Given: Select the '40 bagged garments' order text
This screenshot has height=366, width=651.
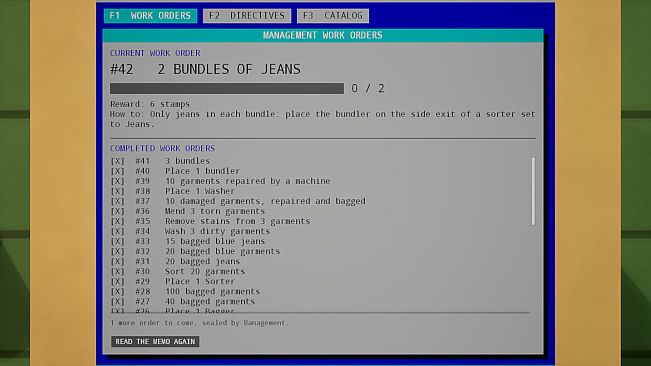Looking at the screenshot, I should click(x=210, y=302).
